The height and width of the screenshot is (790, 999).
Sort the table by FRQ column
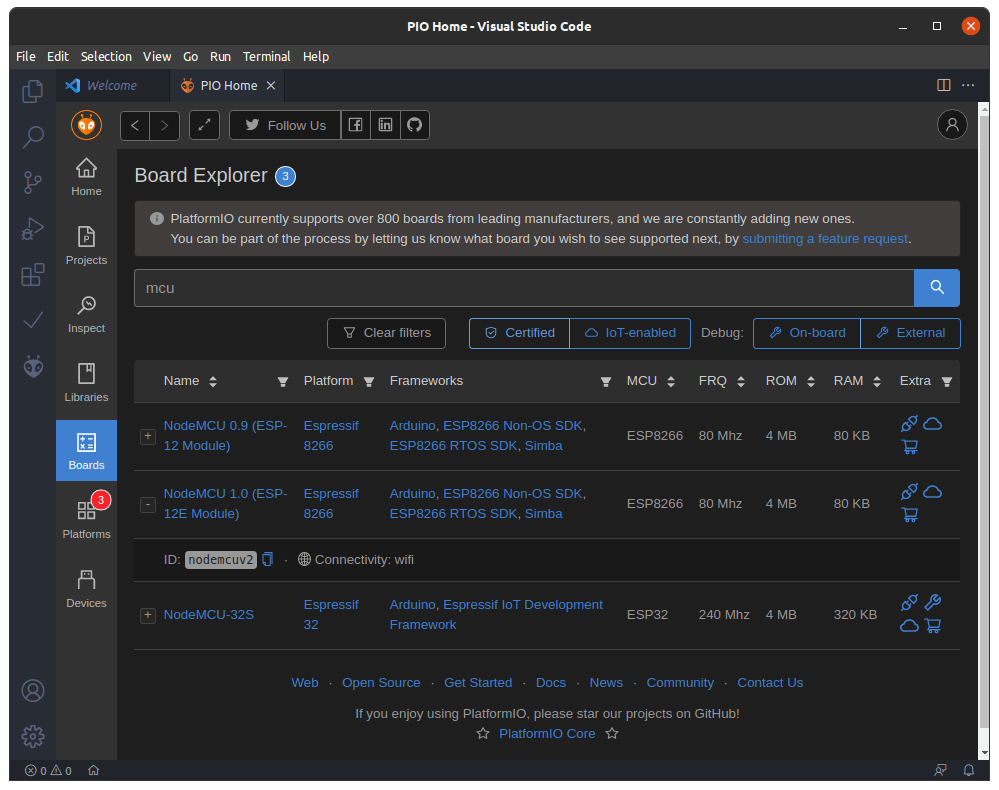point(741,382)
